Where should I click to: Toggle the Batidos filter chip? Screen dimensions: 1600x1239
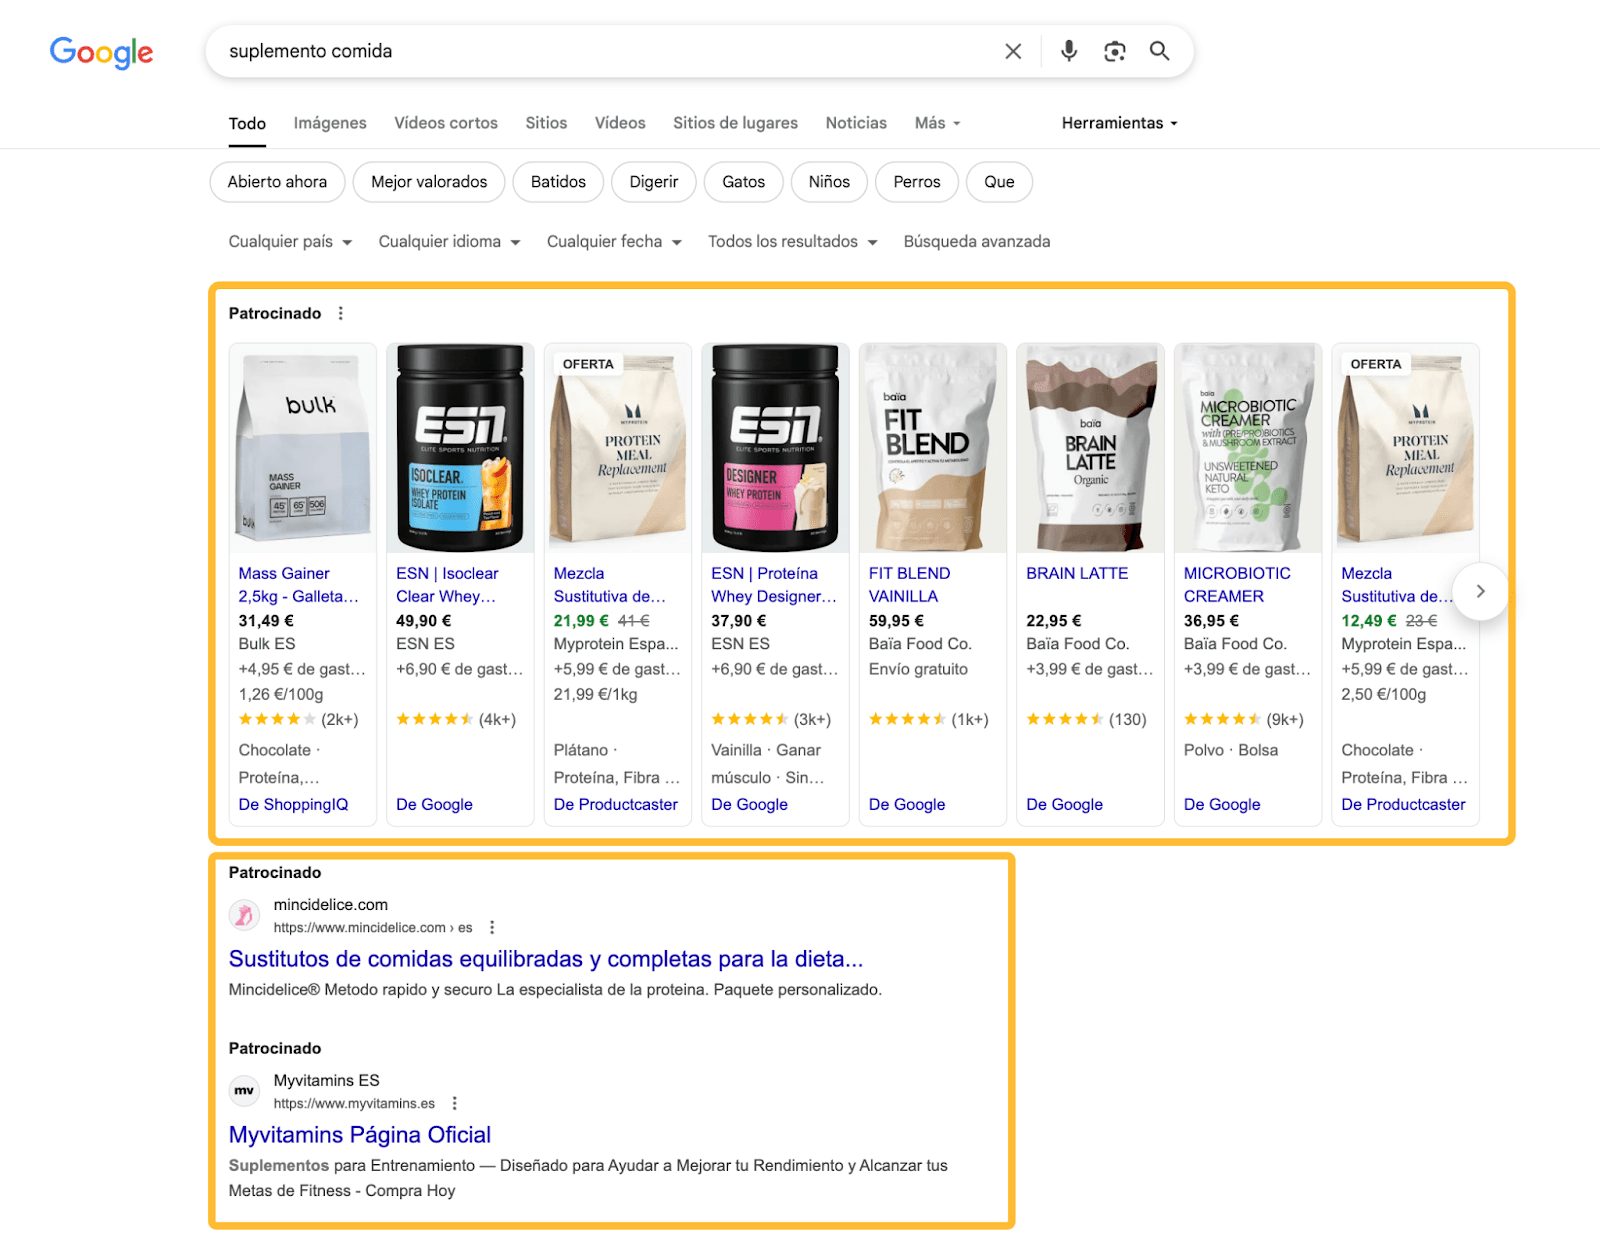pos(557,181)
